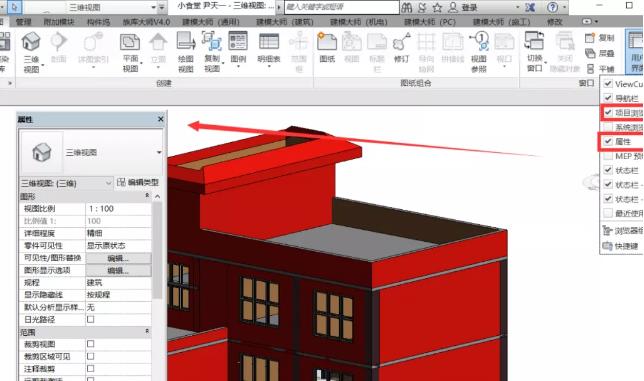Click the 范围框 scope box icon
The width and height of the screenshot is (644, 381).
(299, 41)
